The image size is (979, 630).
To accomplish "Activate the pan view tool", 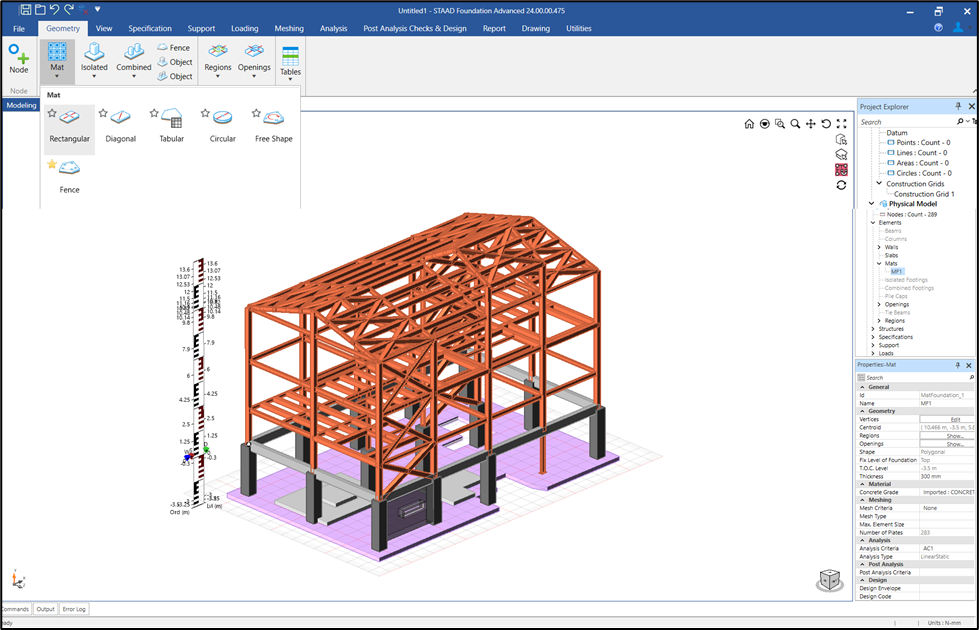I will coord(810,124).
